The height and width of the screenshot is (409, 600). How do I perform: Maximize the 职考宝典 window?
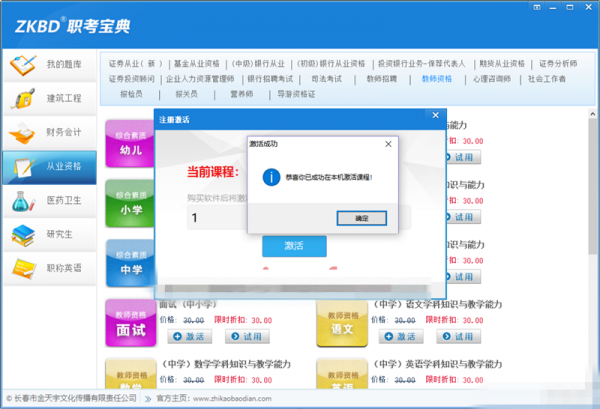570,7
